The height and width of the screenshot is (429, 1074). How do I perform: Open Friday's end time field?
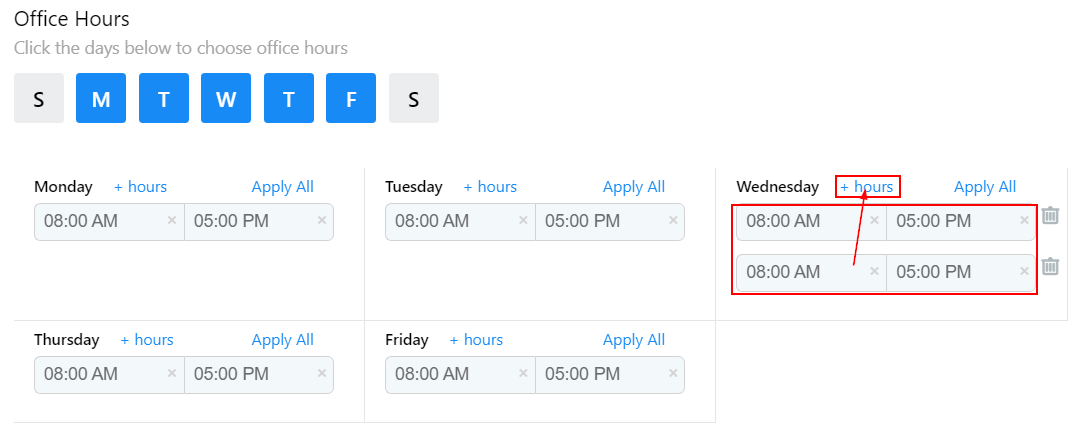point(600,374)
